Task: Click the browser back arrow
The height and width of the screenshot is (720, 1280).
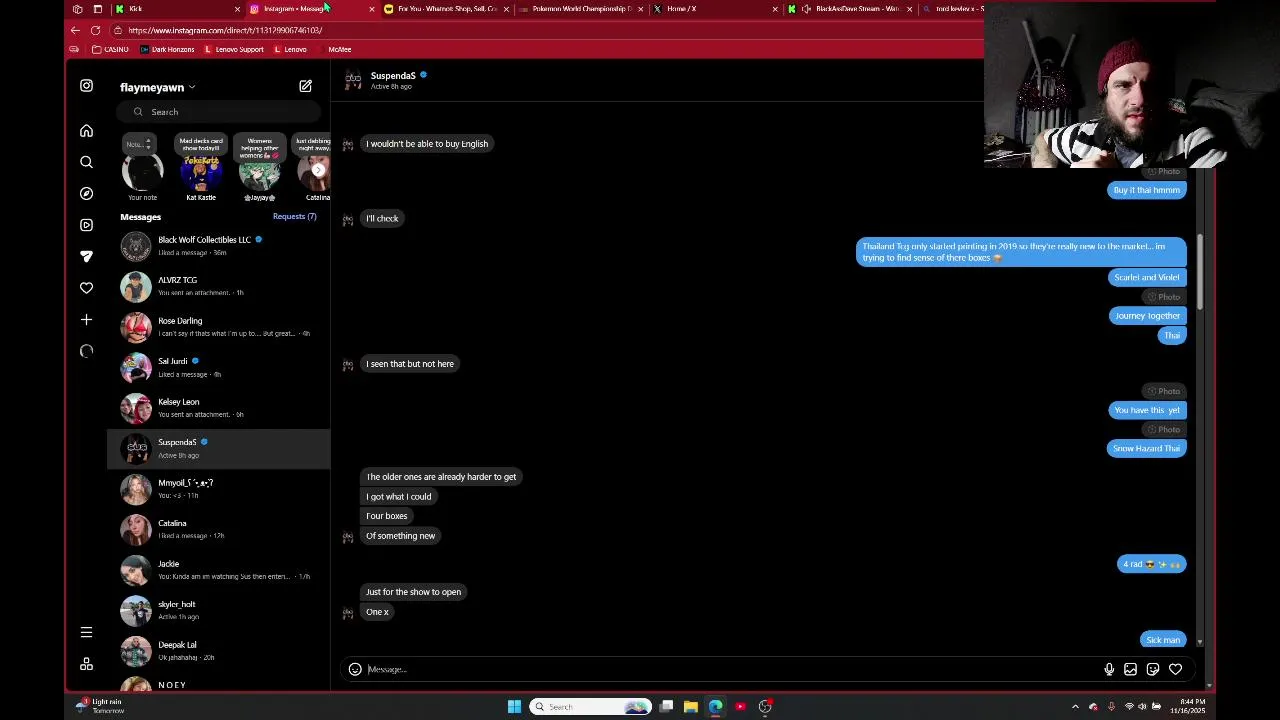Action: (75, 30)
